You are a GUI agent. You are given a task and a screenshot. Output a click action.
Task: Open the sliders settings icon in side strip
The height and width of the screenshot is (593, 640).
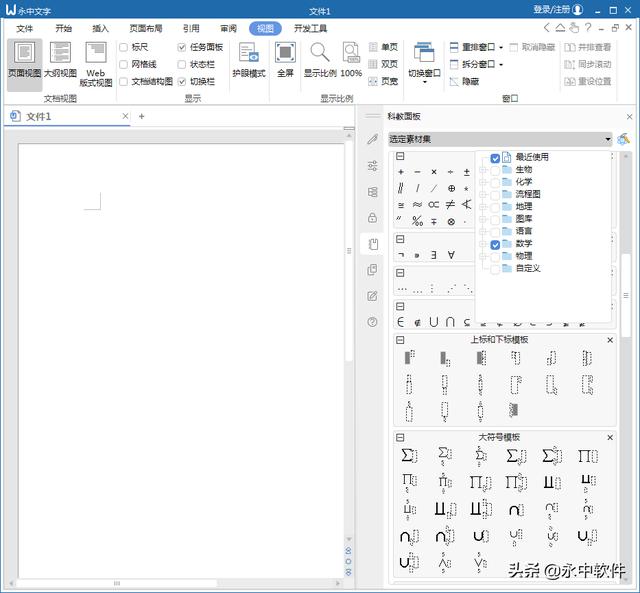pyautogui.click(x=372, y=165)
